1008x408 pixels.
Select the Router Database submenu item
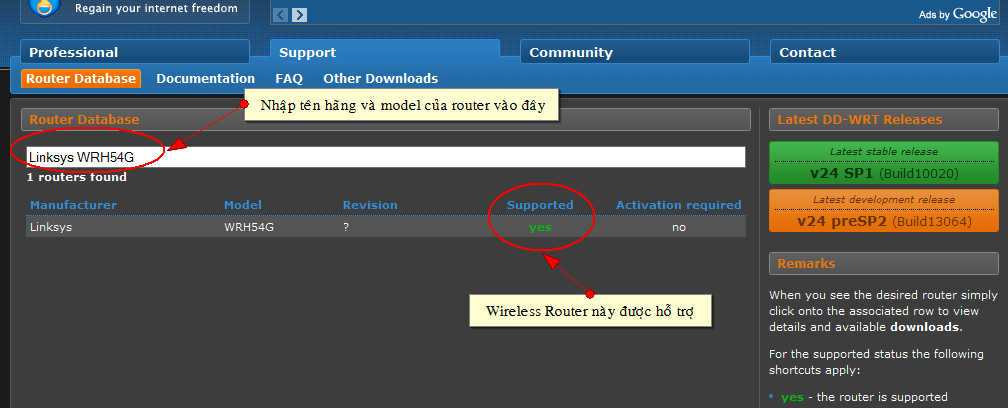click(81, 78)
